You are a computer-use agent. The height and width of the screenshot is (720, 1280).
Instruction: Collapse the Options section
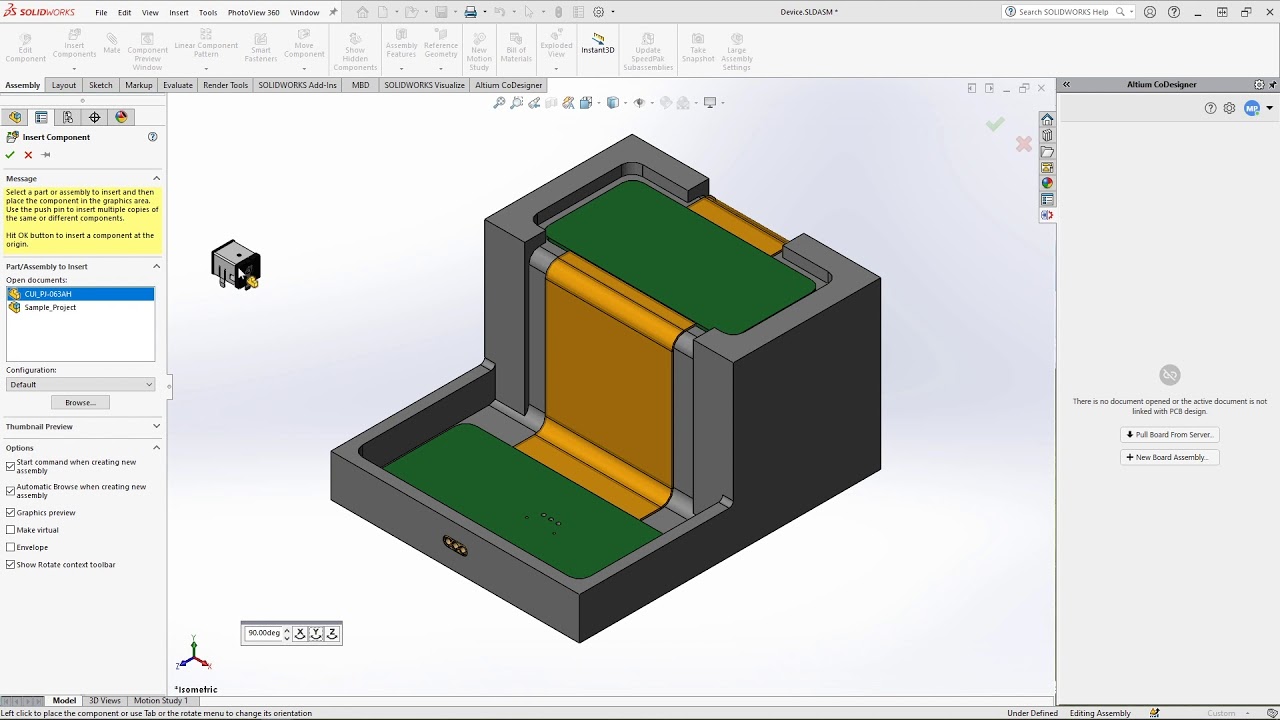pos(156,447)
